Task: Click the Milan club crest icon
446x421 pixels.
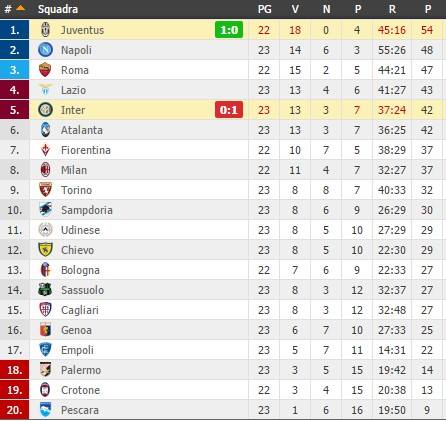Action: click(x=45, y=170)
